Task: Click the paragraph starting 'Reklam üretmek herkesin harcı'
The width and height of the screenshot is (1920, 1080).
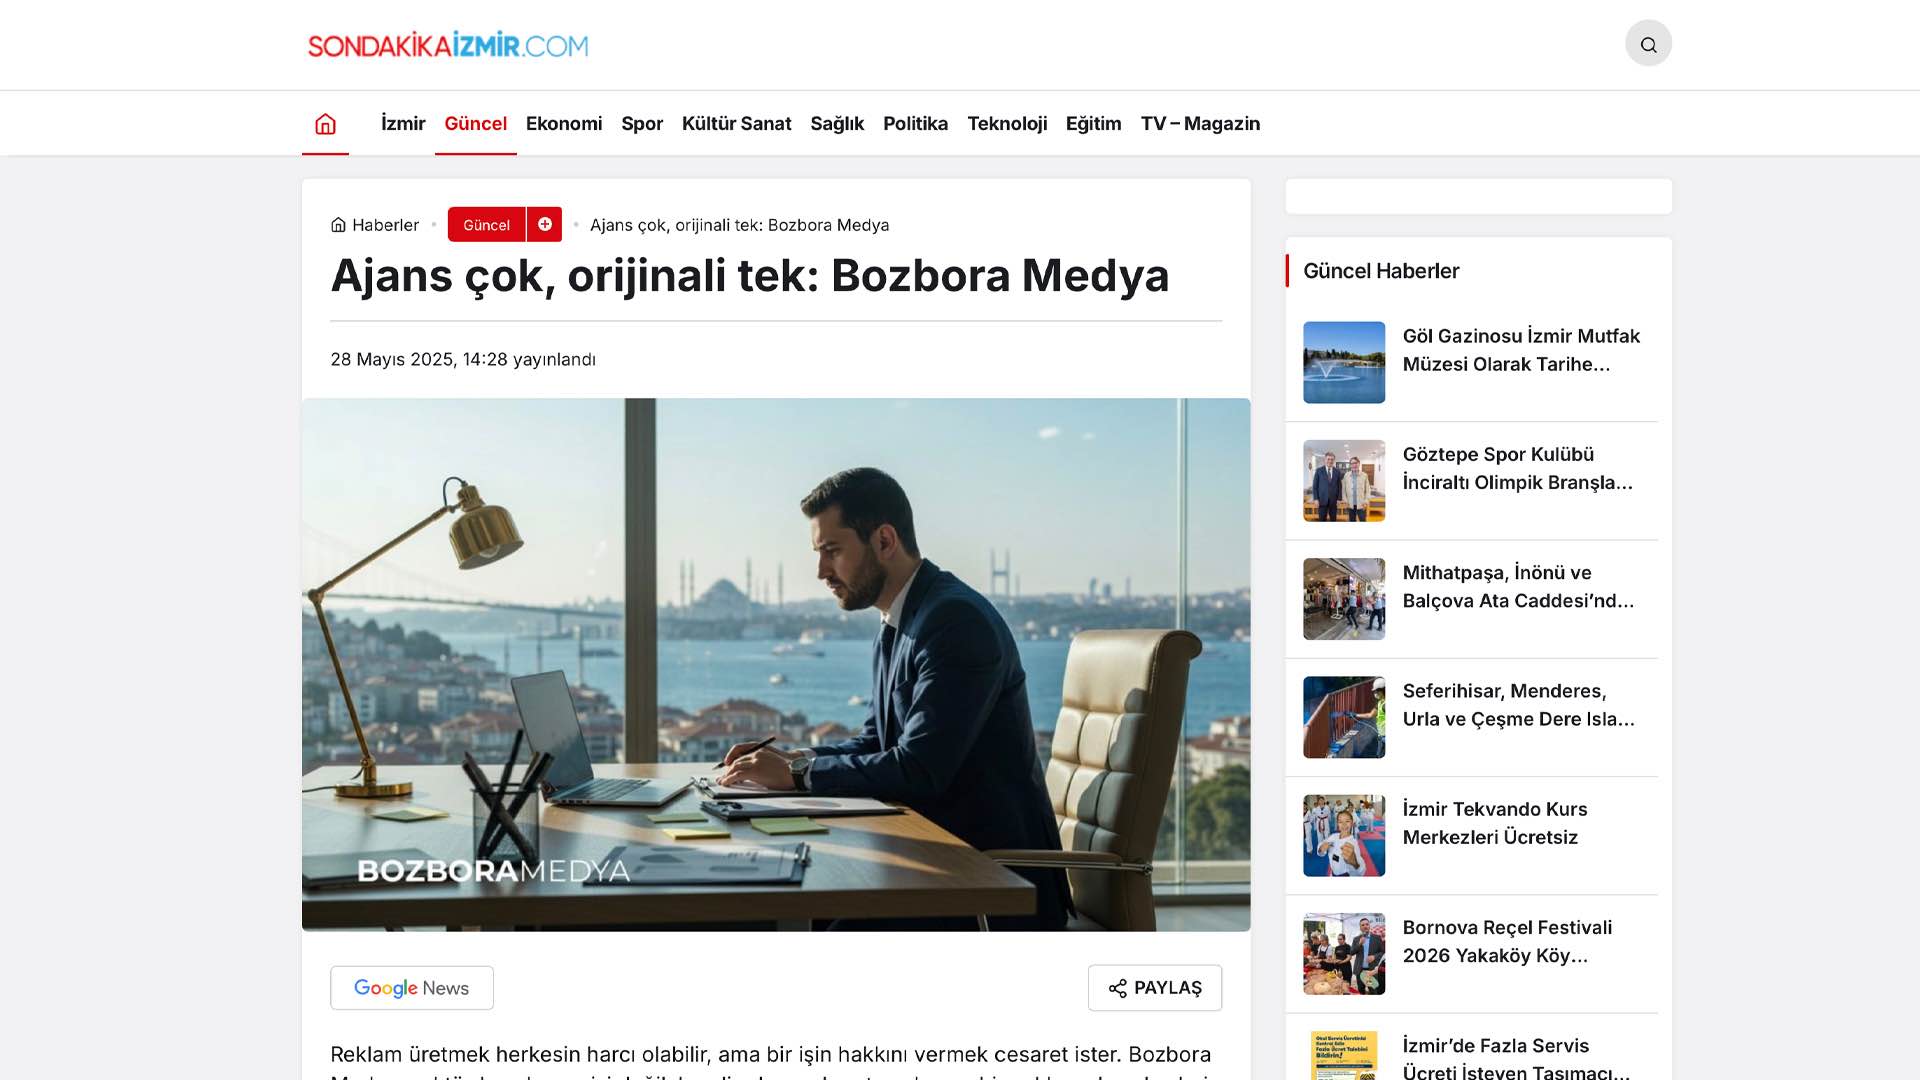Action: 771,1061
